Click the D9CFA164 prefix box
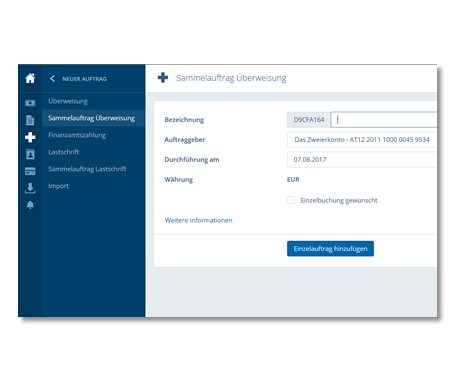This screenshot has width=455, height=380. (309, 120)
